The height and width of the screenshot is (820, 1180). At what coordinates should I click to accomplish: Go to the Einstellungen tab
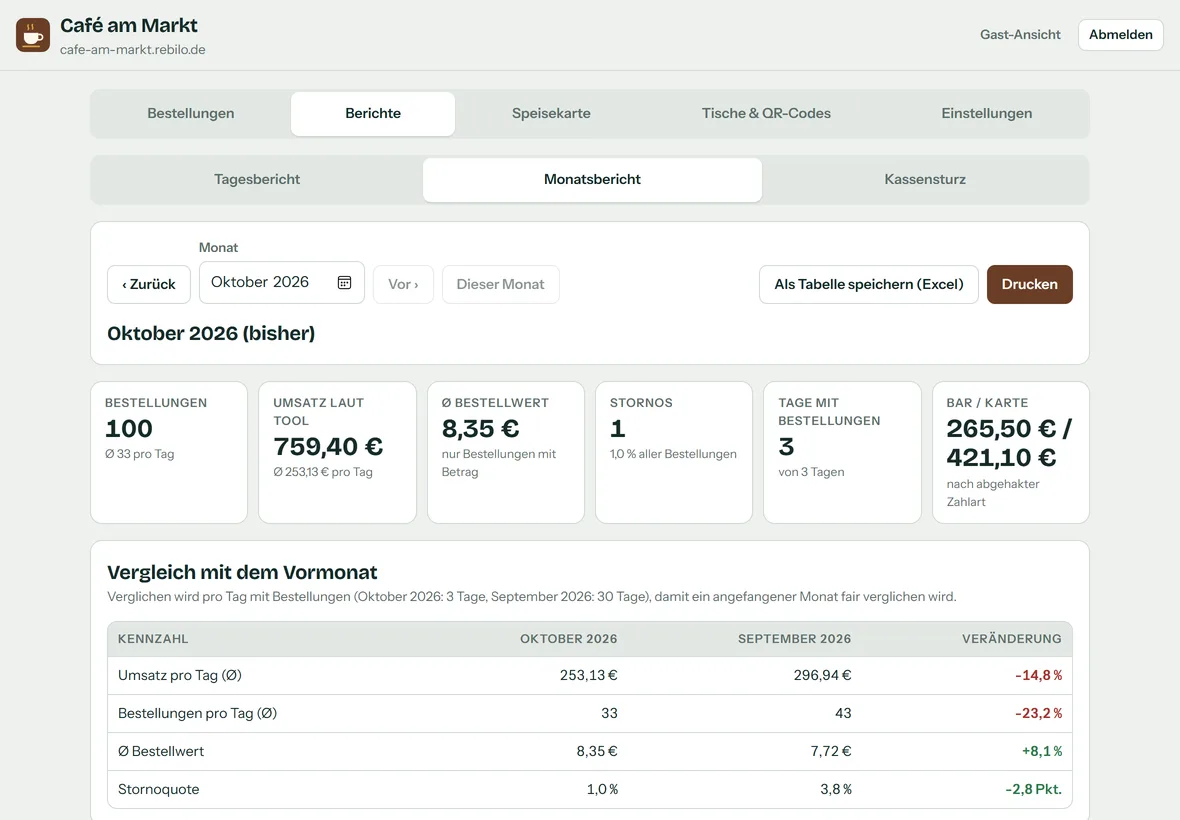point(987,114)
